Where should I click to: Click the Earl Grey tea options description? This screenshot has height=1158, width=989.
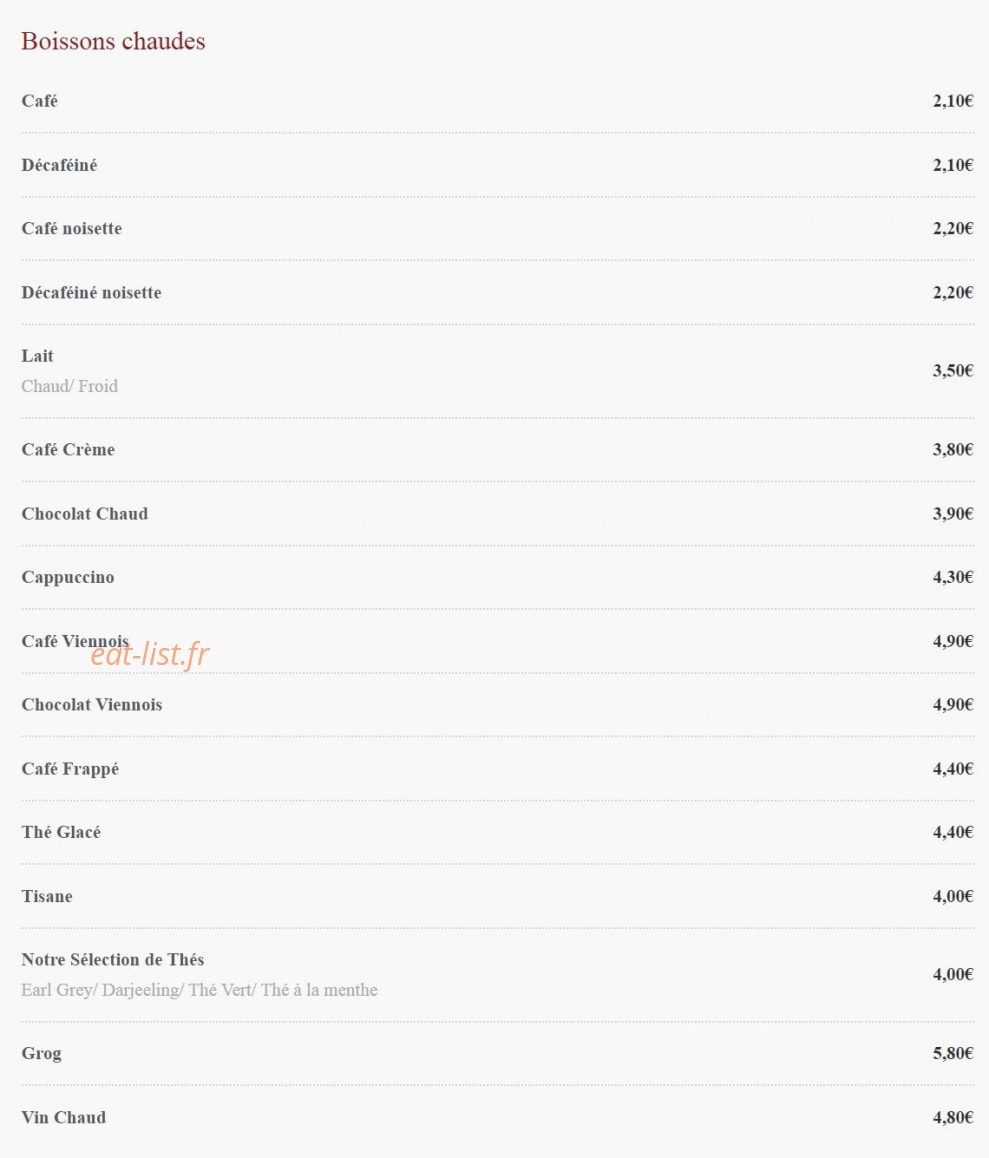[199, 990]
